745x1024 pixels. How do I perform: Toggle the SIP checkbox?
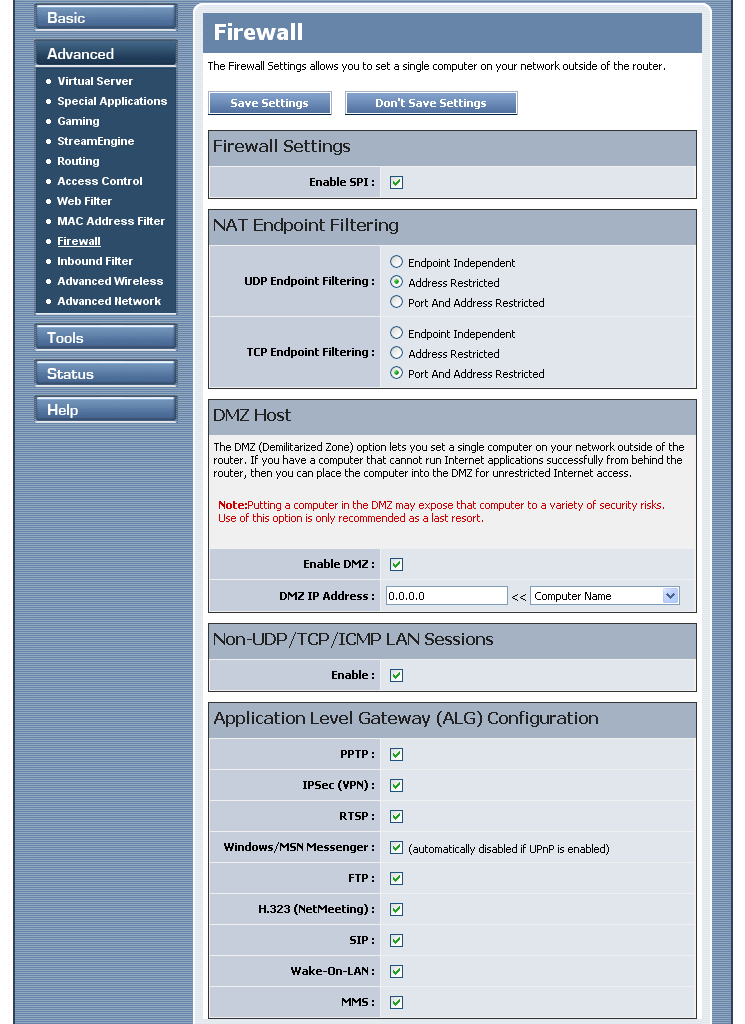396,940
